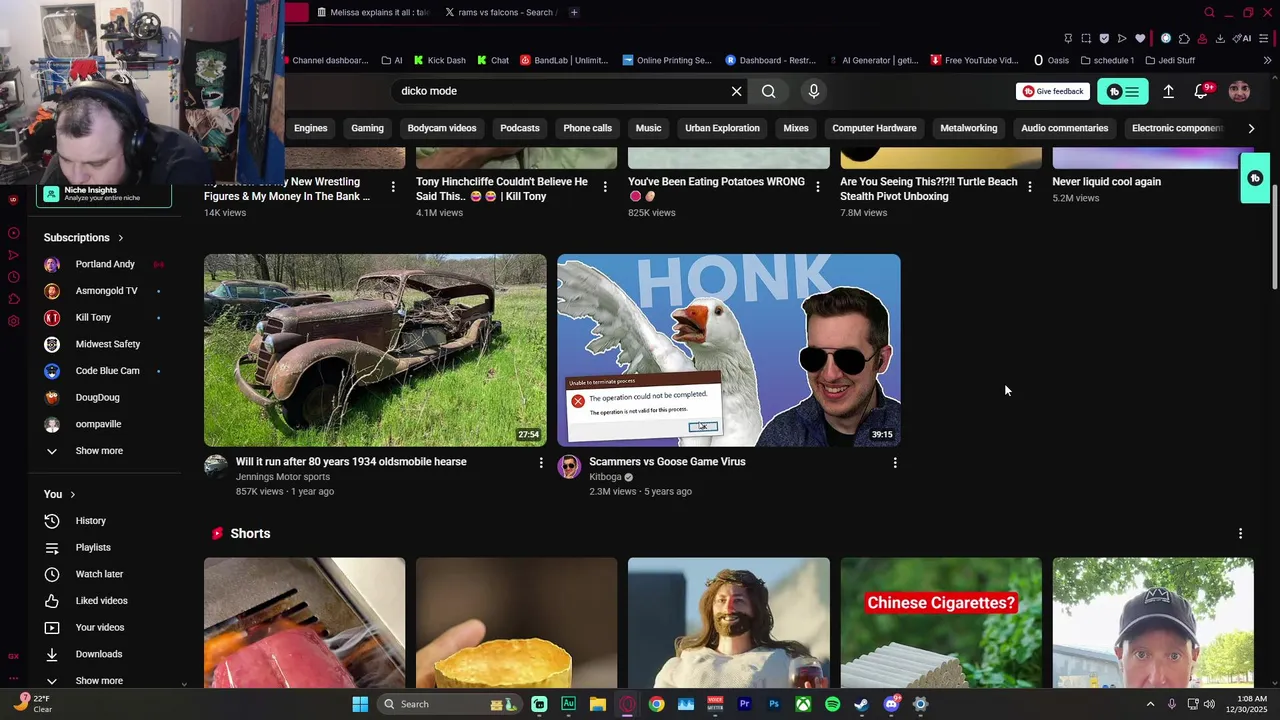Open Portland Andy subscription
The width and height of the screenshot is (1280, 720).
pyautogui.click(x=104, y=264)
